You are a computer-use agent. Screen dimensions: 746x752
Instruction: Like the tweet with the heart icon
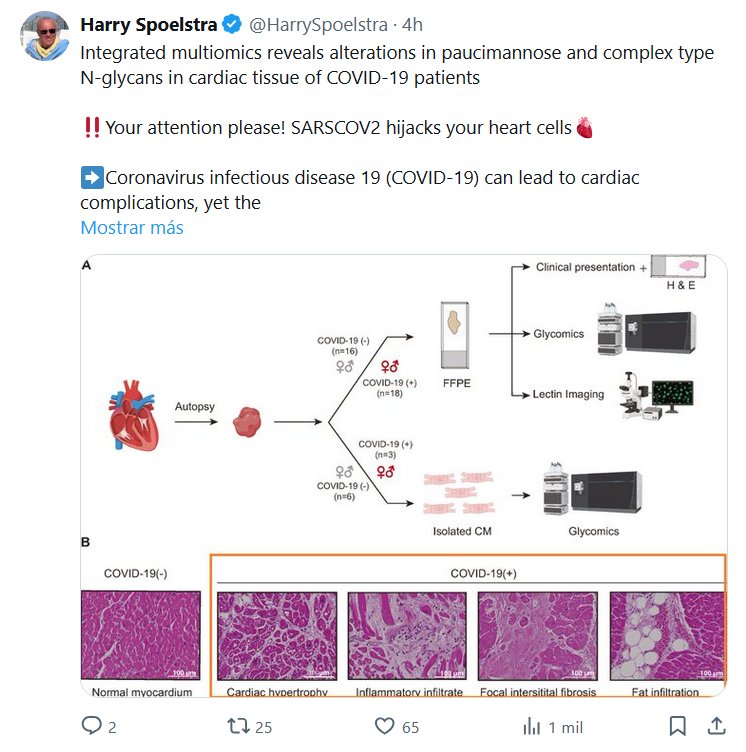[x=385, y=726]
